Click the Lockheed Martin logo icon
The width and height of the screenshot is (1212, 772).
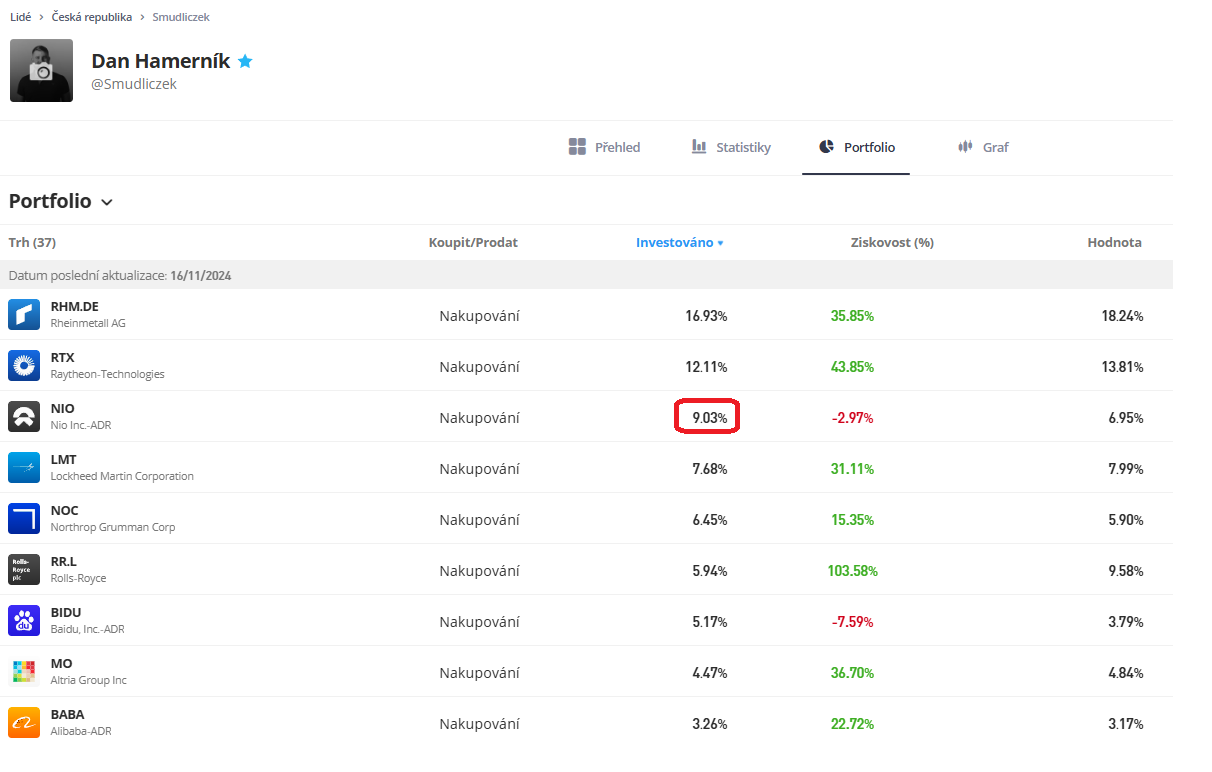pyautogui.click(x=24, y=467)
